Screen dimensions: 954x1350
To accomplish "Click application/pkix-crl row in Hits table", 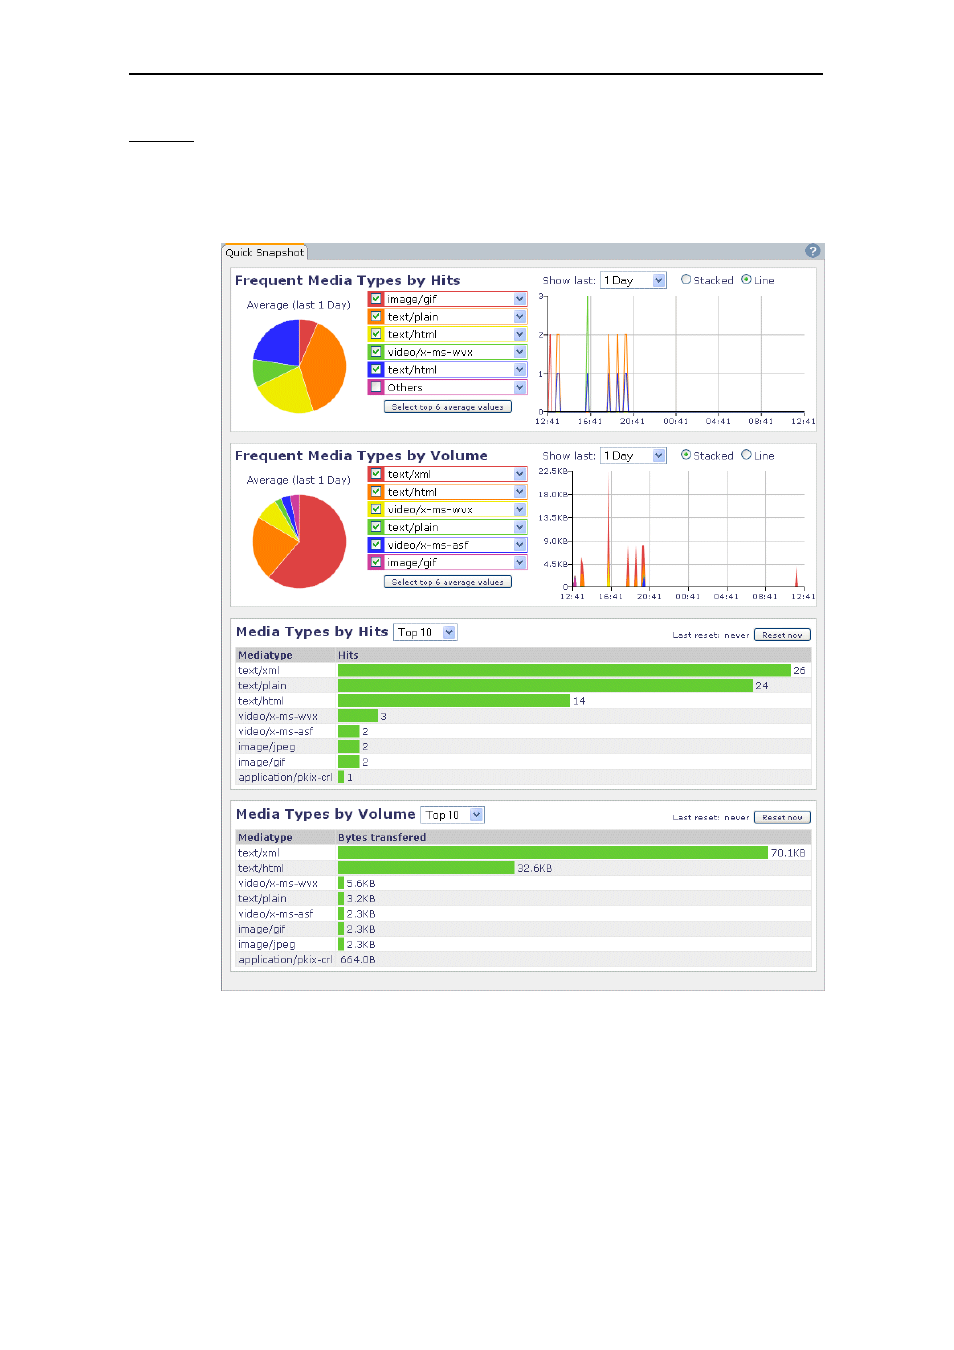I will click(524, 777).
